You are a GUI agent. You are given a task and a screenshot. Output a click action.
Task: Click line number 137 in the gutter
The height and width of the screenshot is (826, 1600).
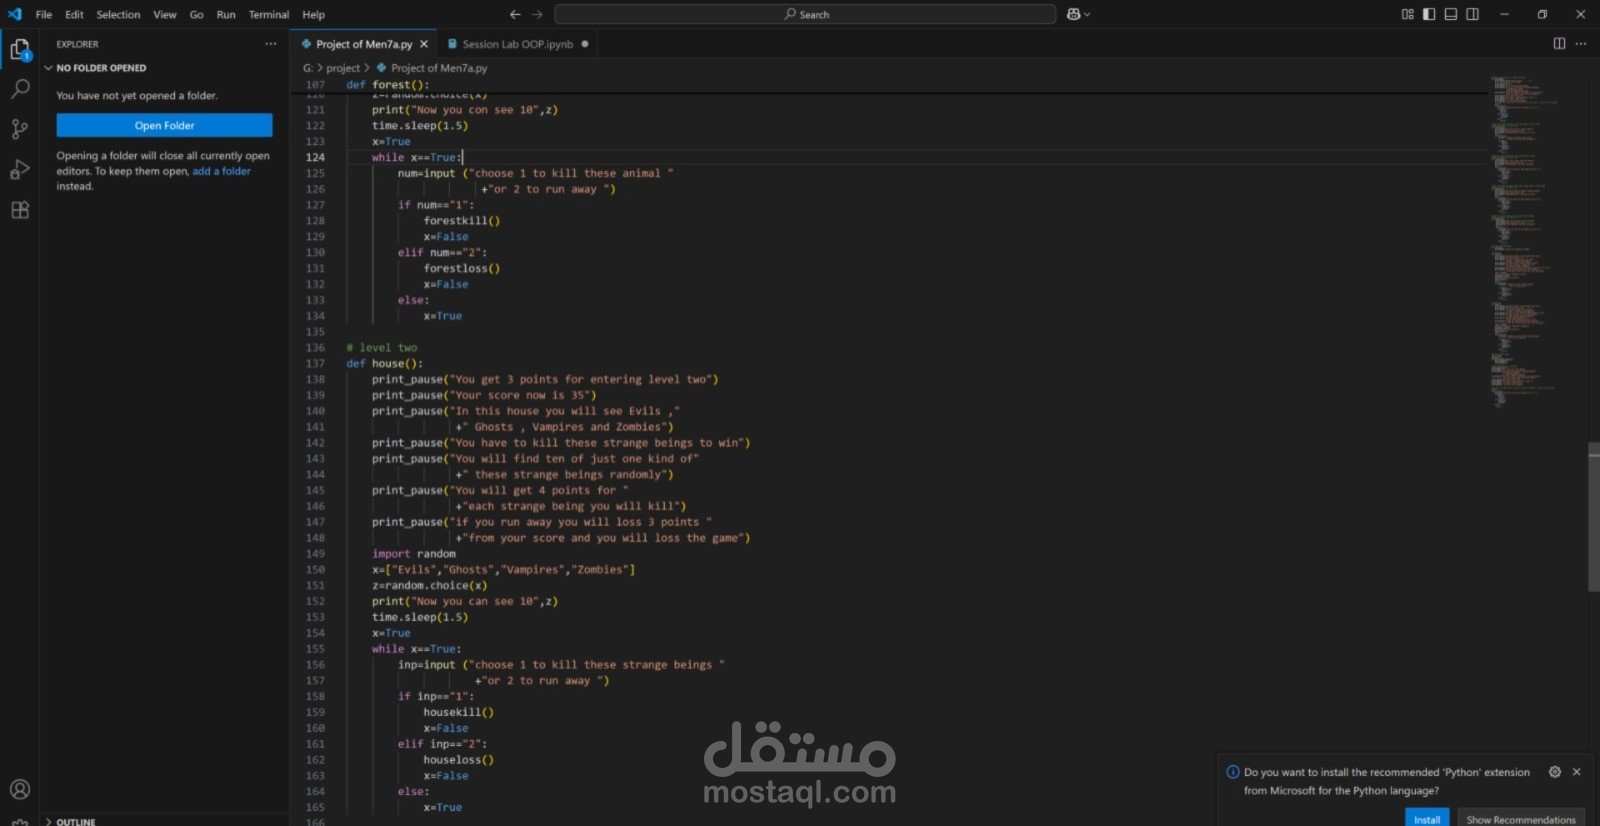(x=315, y=363)
